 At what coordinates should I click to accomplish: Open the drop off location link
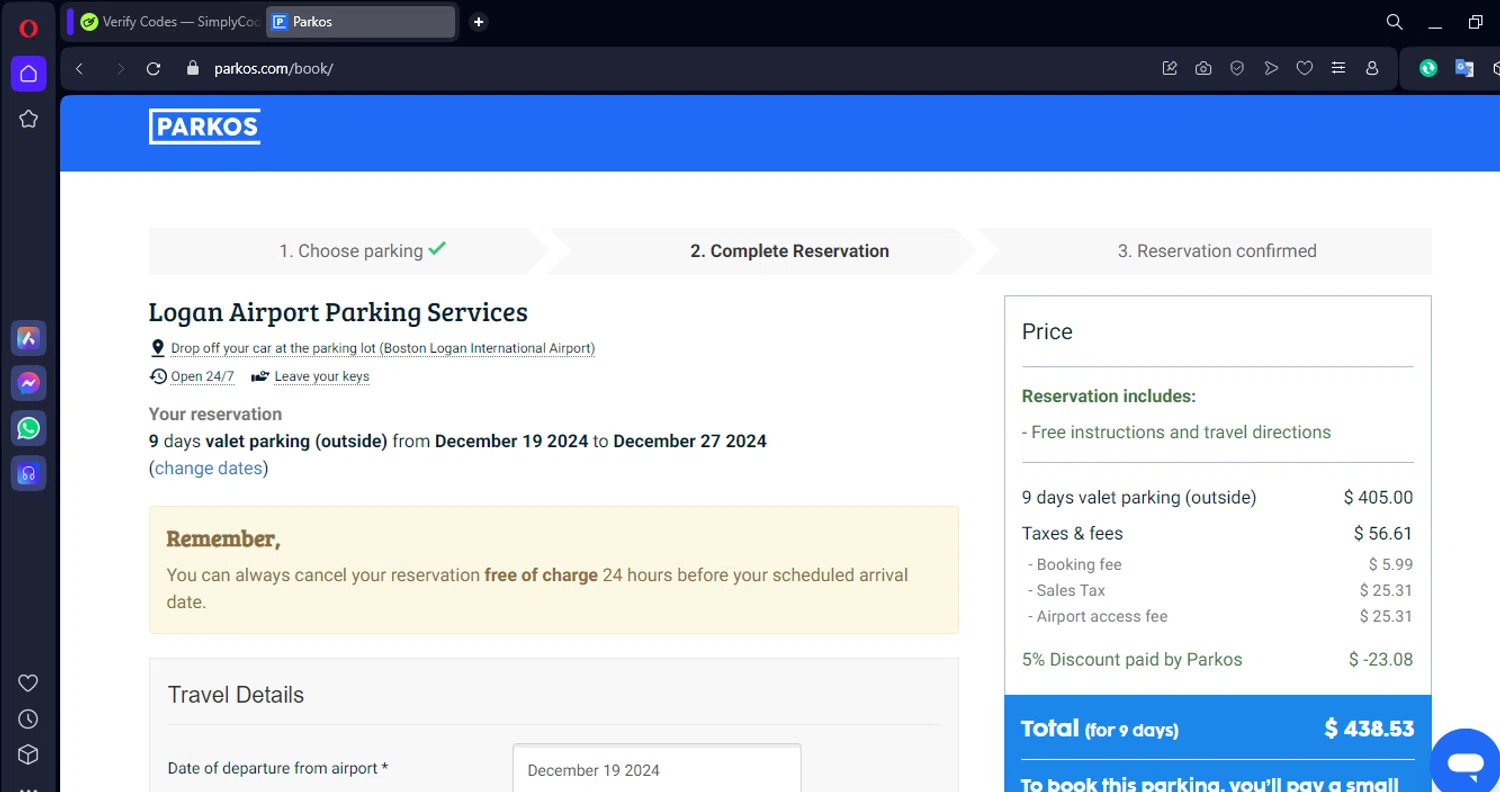[x=383, y=348]
